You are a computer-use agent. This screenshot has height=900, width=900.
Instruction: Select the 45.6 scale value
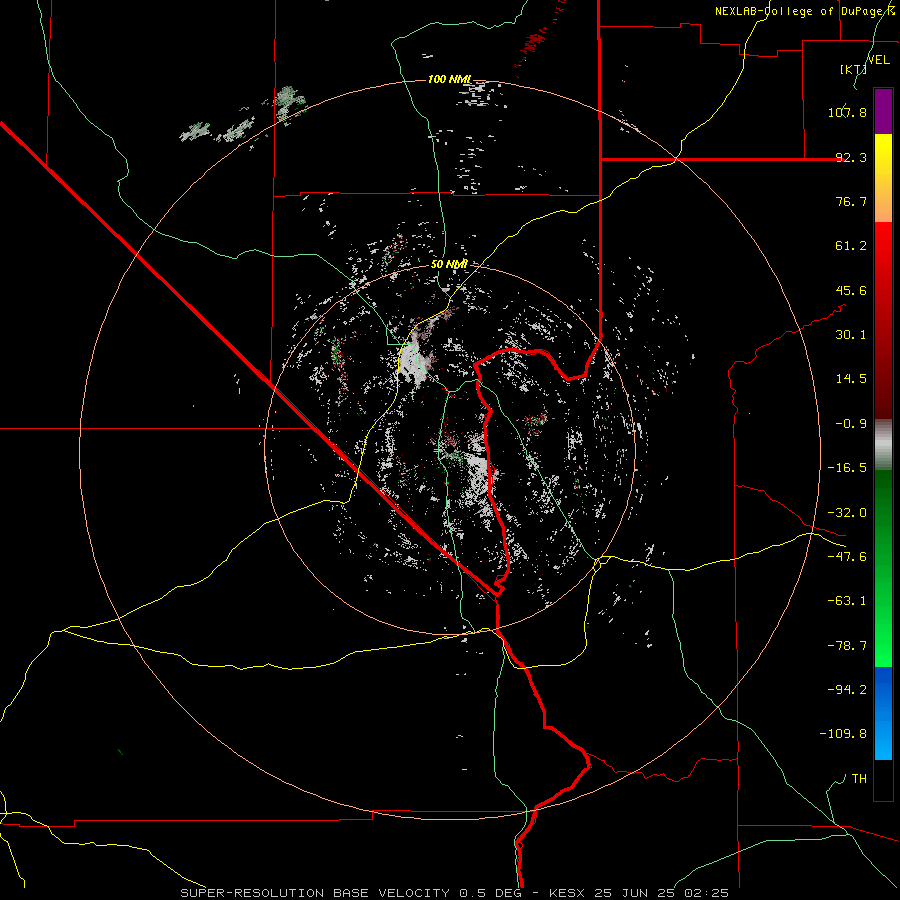click(851, 290)
